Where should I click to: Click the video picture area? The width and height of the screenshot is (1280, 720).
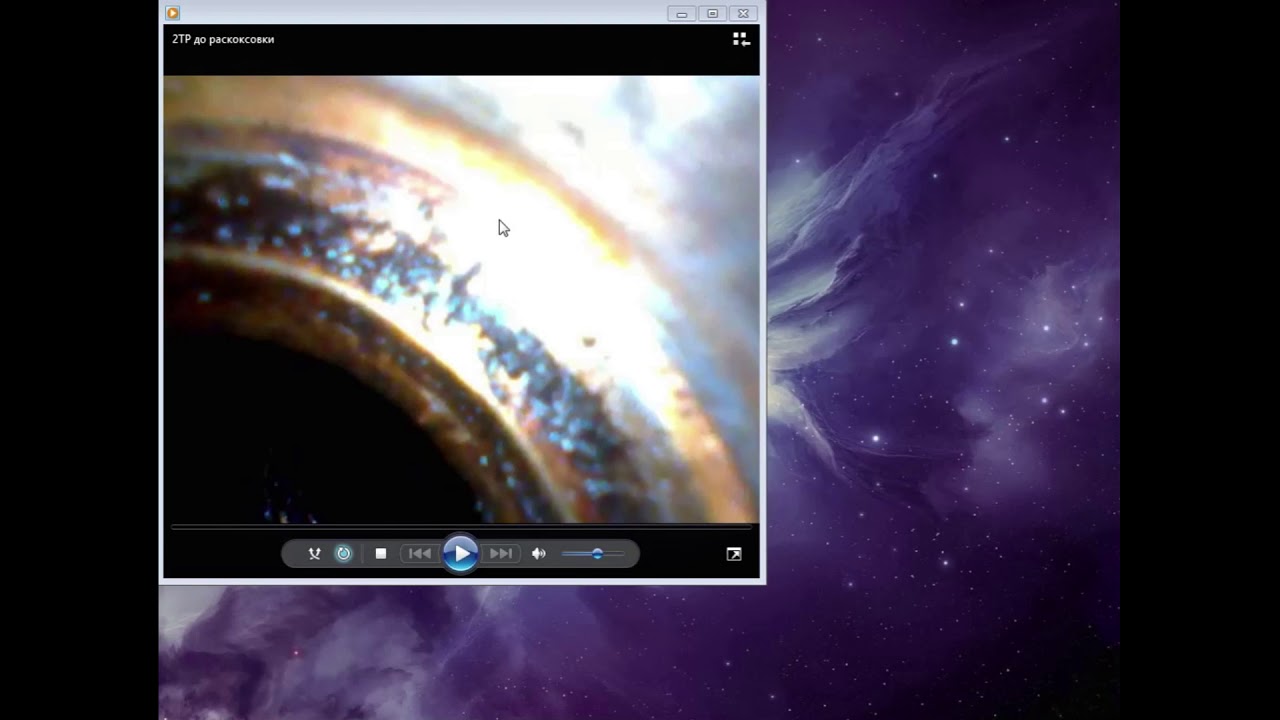point(461,299)
